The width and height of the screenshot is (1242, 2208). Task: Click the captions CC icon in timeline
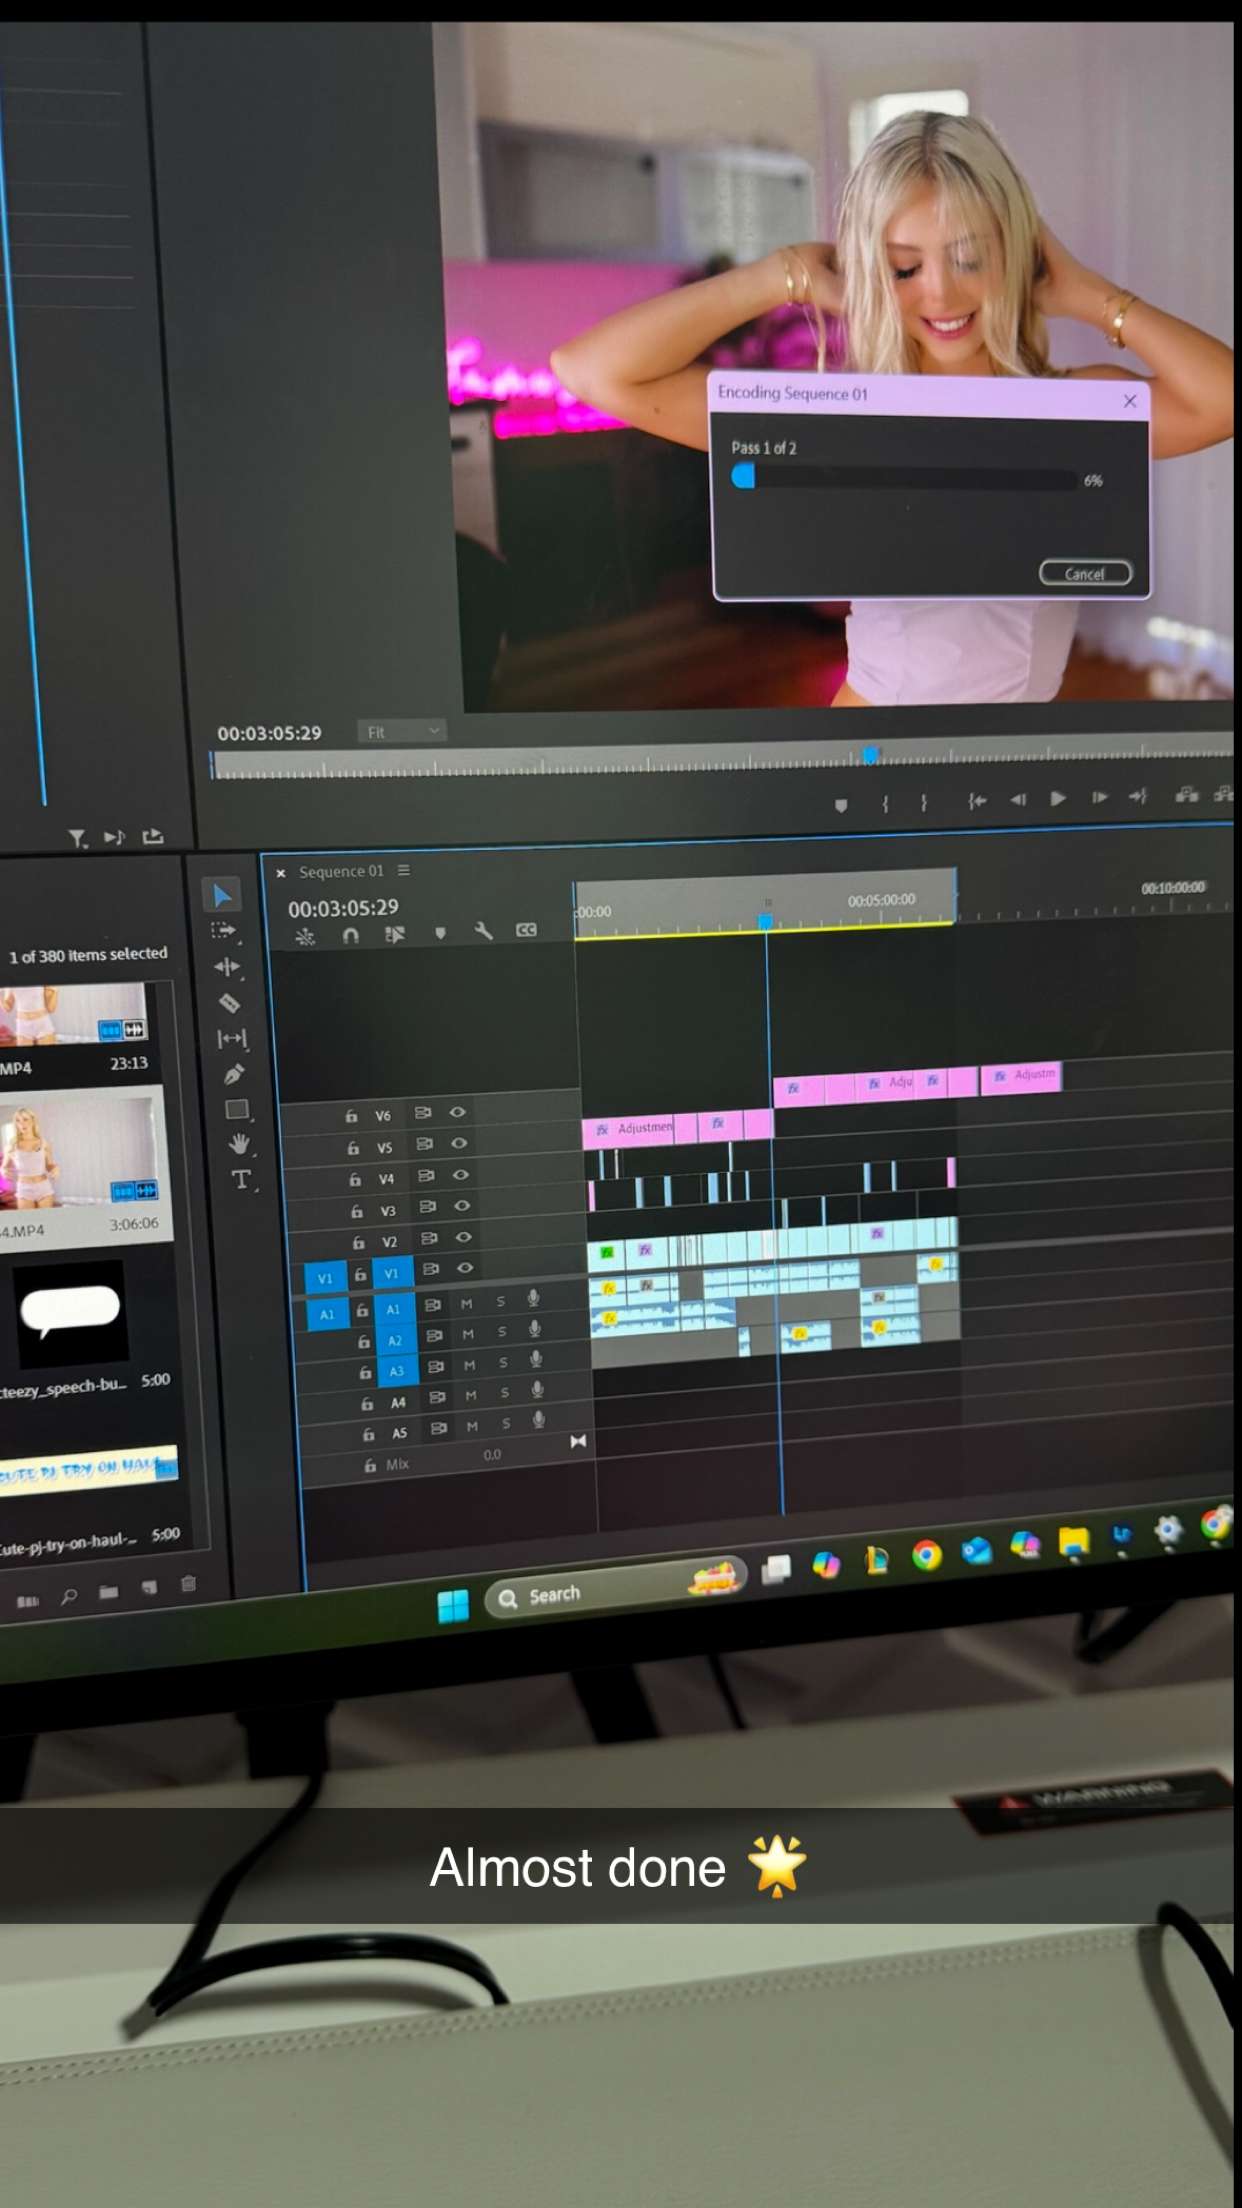point(526,930)
